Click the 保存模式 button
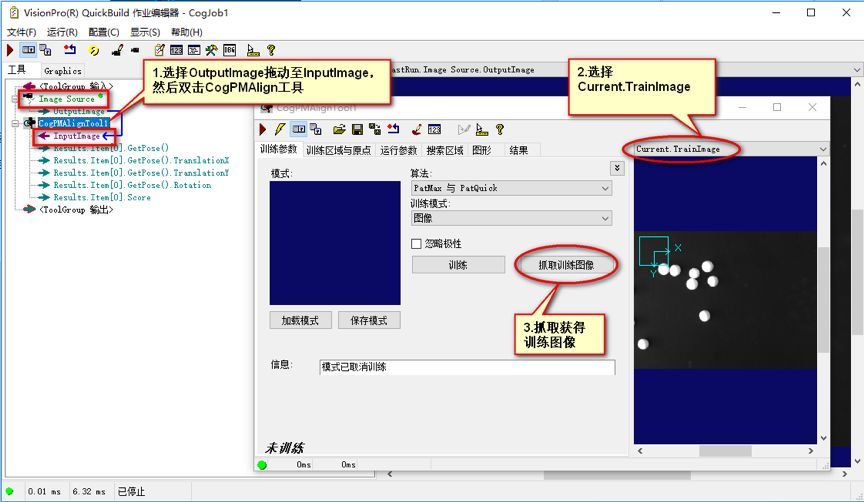 (369, 320)
